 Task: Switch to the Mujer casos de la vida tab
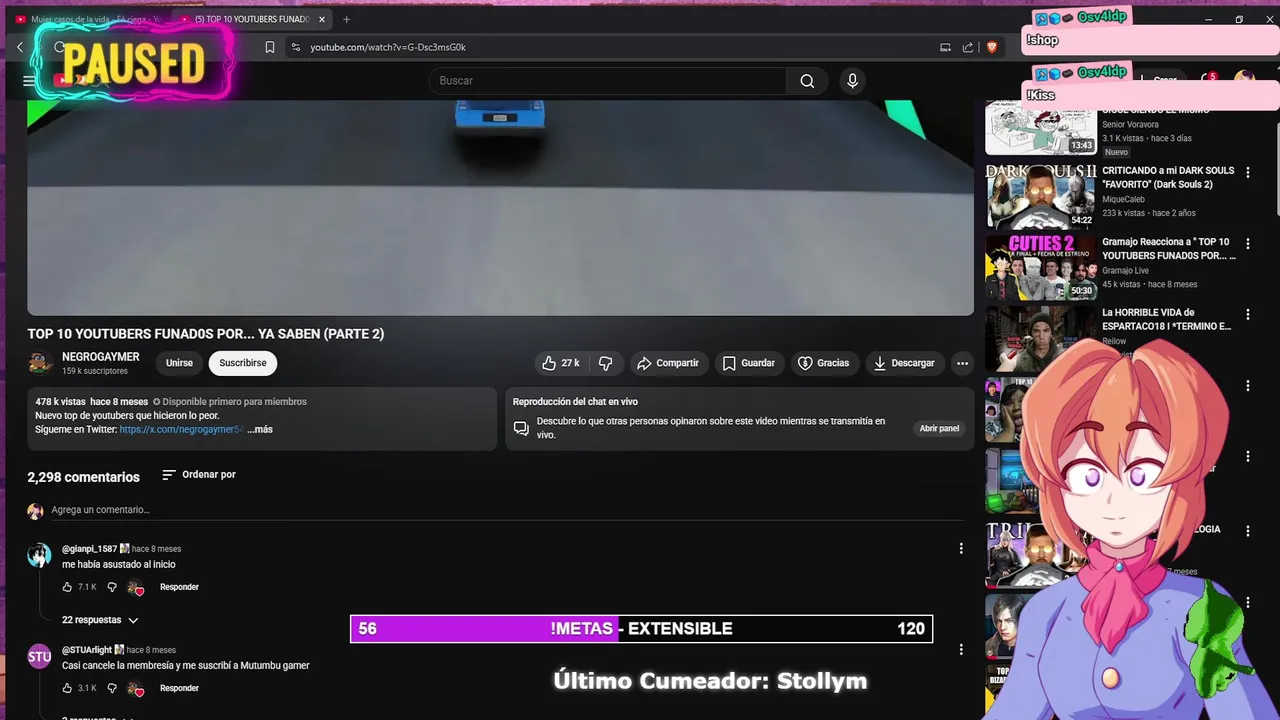click(x=88, y=19)
